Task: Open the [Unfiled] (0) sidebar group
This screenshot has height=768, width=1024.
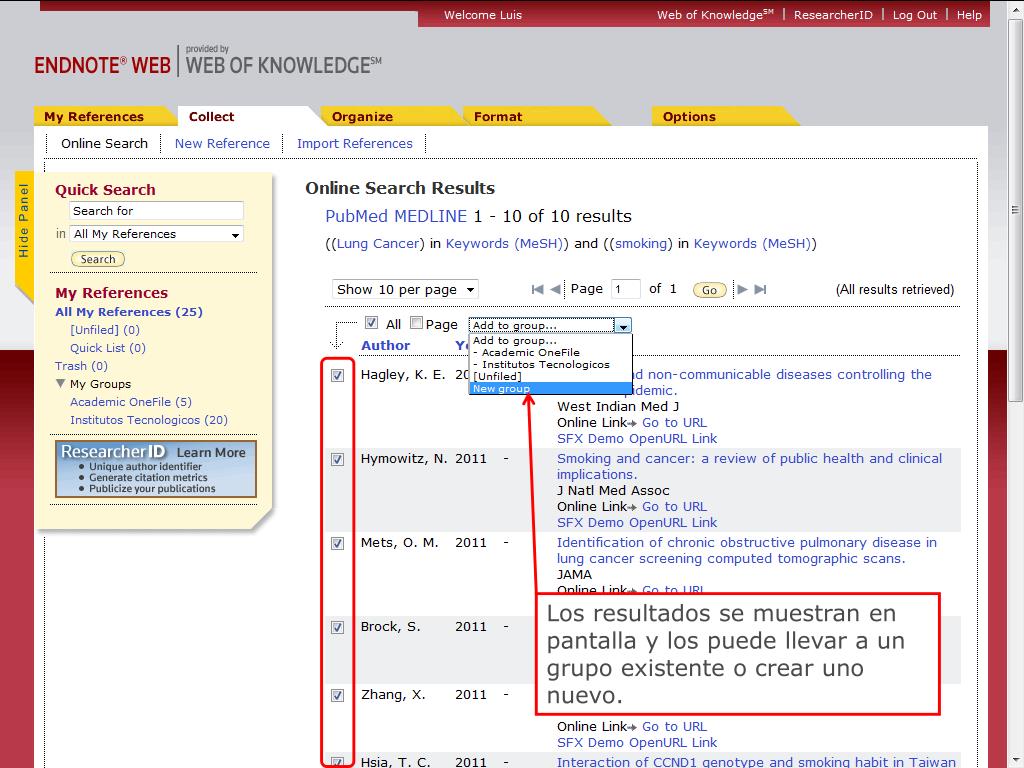Action: pos(104,330)
